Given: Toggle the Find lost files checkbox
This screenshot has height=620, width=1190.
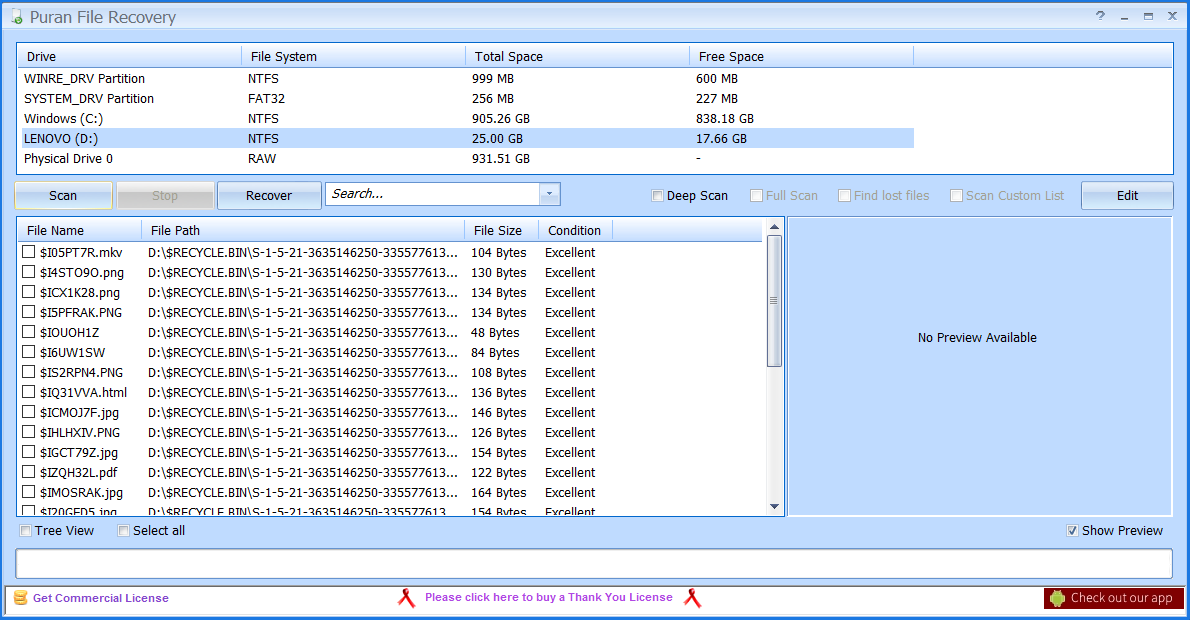Looking at the screenshot, I should coord(845,196).
